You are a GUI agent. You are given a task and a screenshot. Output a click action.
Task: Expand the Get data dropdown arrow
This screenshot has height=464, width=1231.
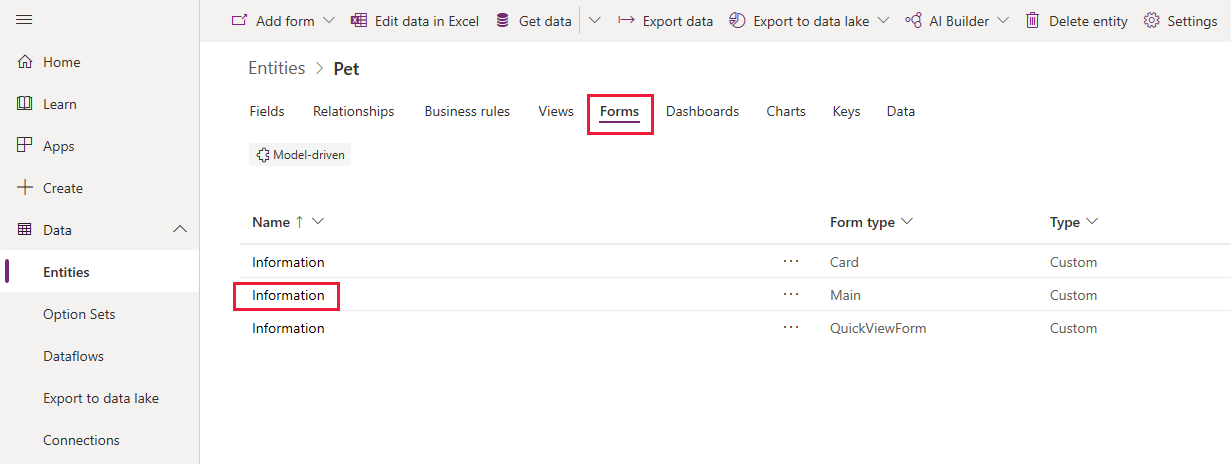[594, 21]
